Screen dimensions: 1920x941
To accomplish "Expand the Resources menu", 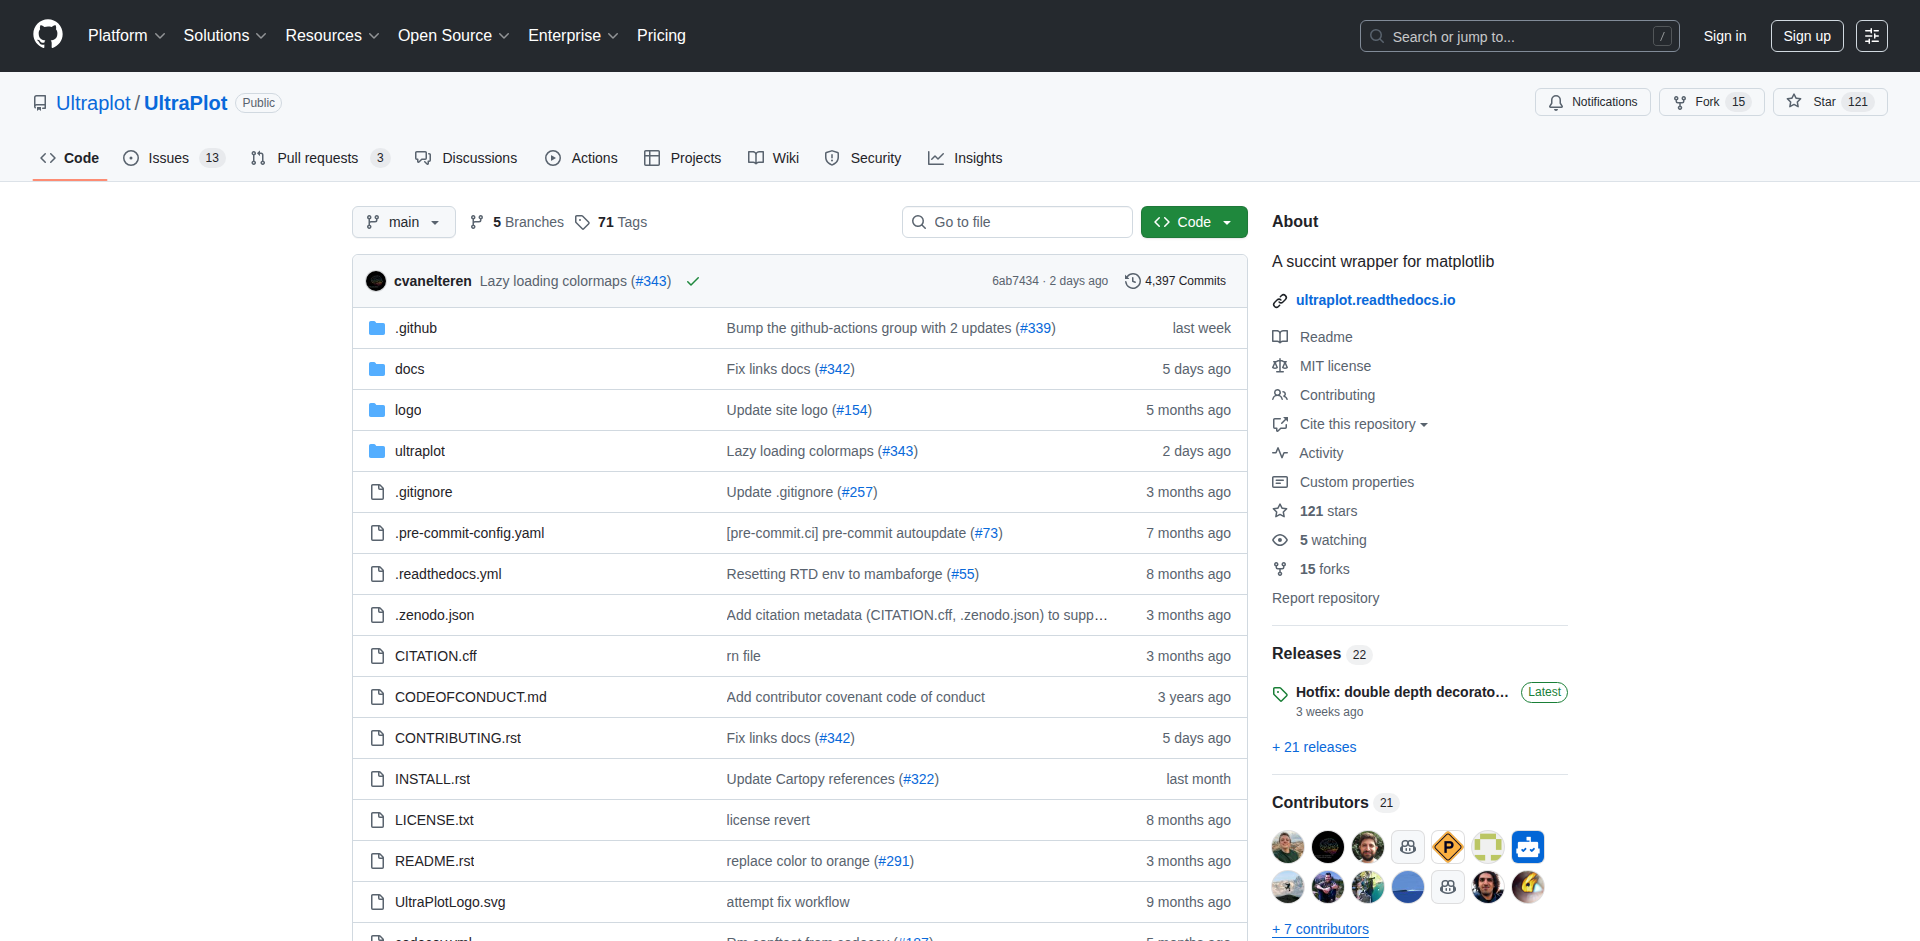I will (x=332, y=36).
